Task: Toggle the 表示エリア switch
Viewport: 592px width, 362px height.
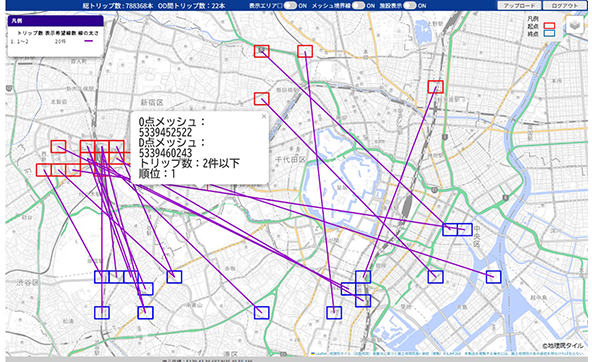Action: 290,6
